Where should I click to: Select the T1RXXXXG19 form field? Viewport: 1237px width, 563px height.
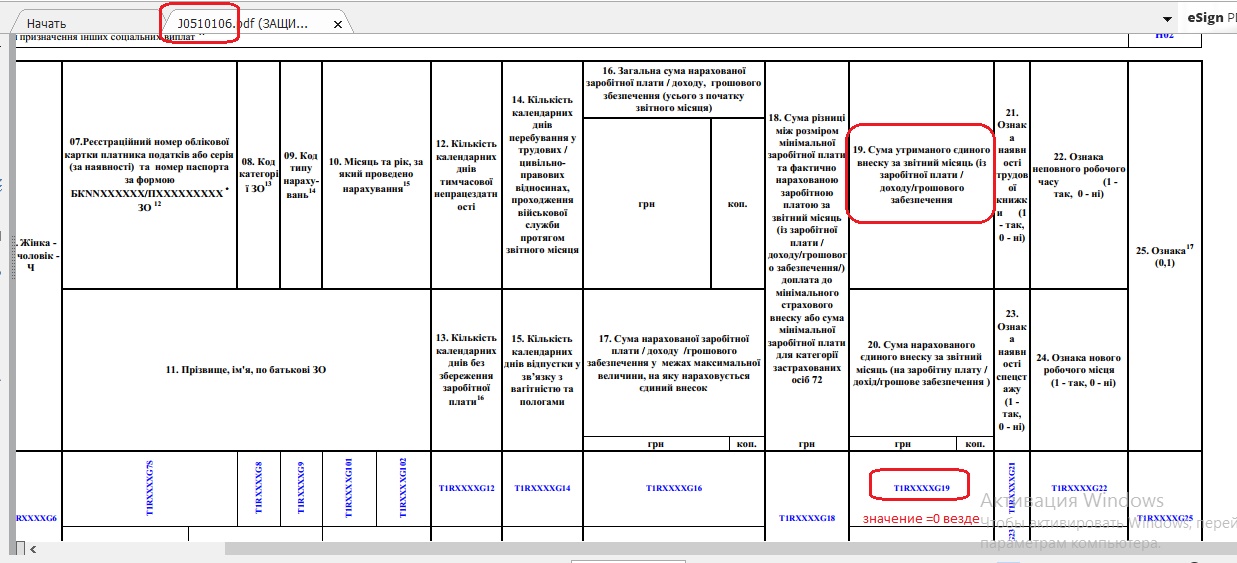(x=920, y=488)
